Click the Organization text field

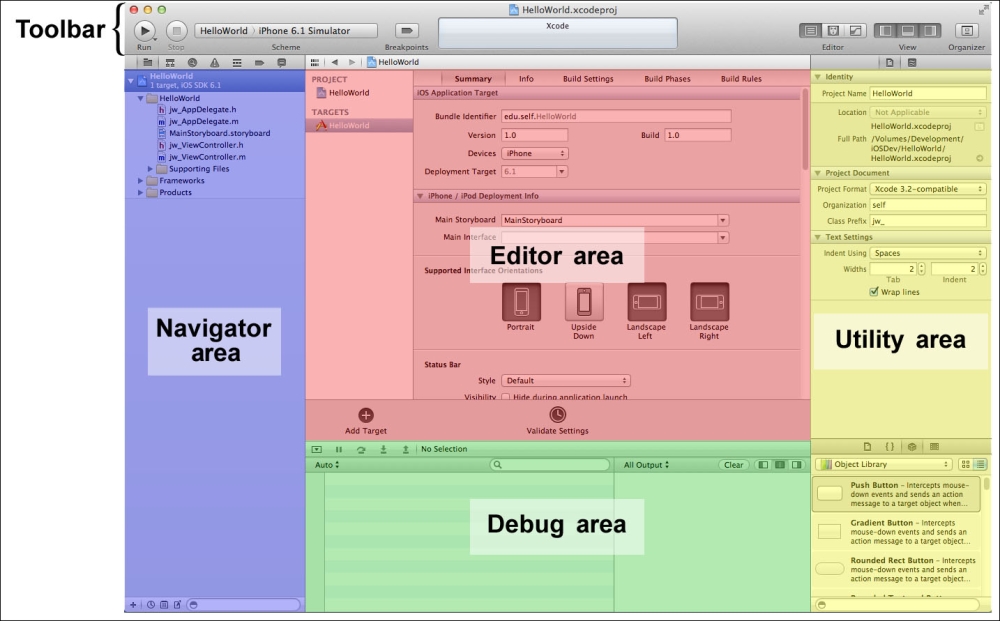[929, 205]
